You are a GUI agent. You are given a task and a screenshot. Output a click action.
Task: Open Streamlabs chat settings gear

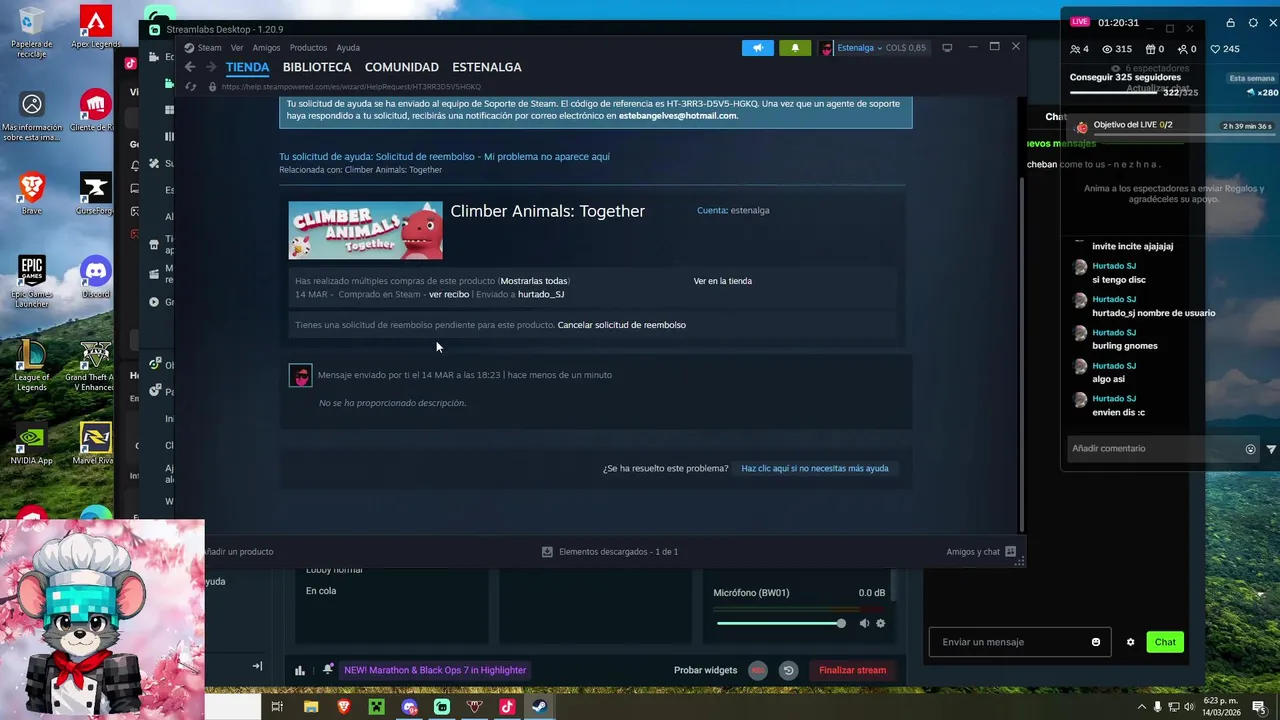pyautogui.click(x=1131, y=642)
